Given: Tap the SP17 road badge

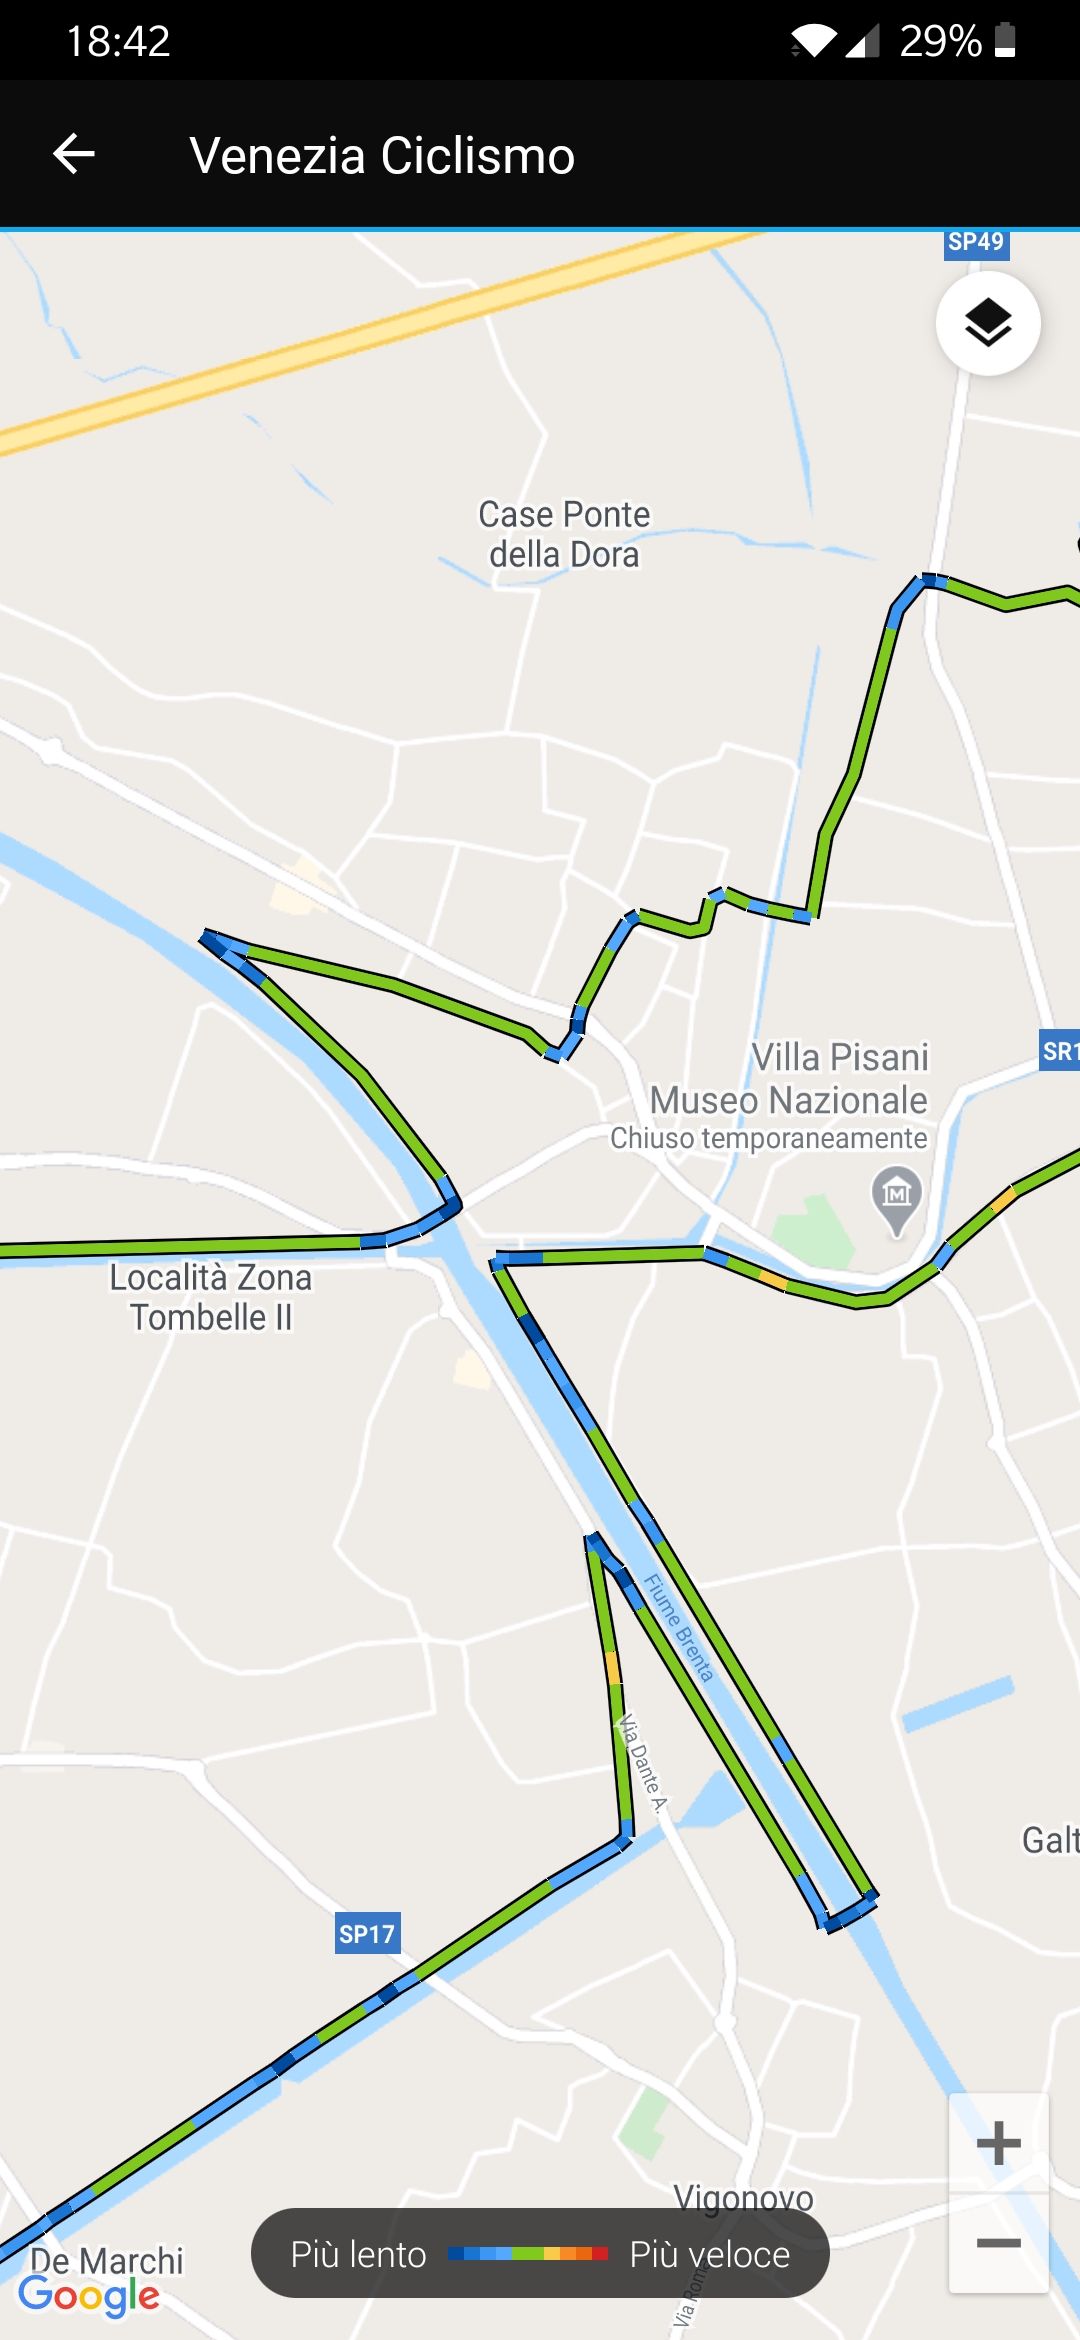Looking at the screenshot, I should pos(367,1934).
